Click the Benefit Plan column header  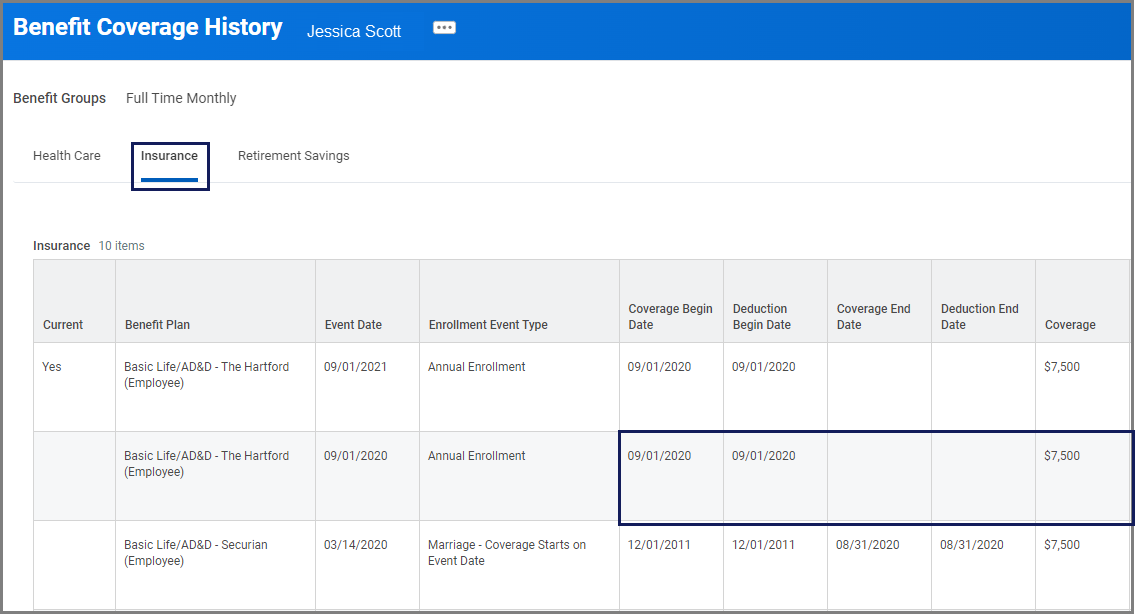pos(157,325)
